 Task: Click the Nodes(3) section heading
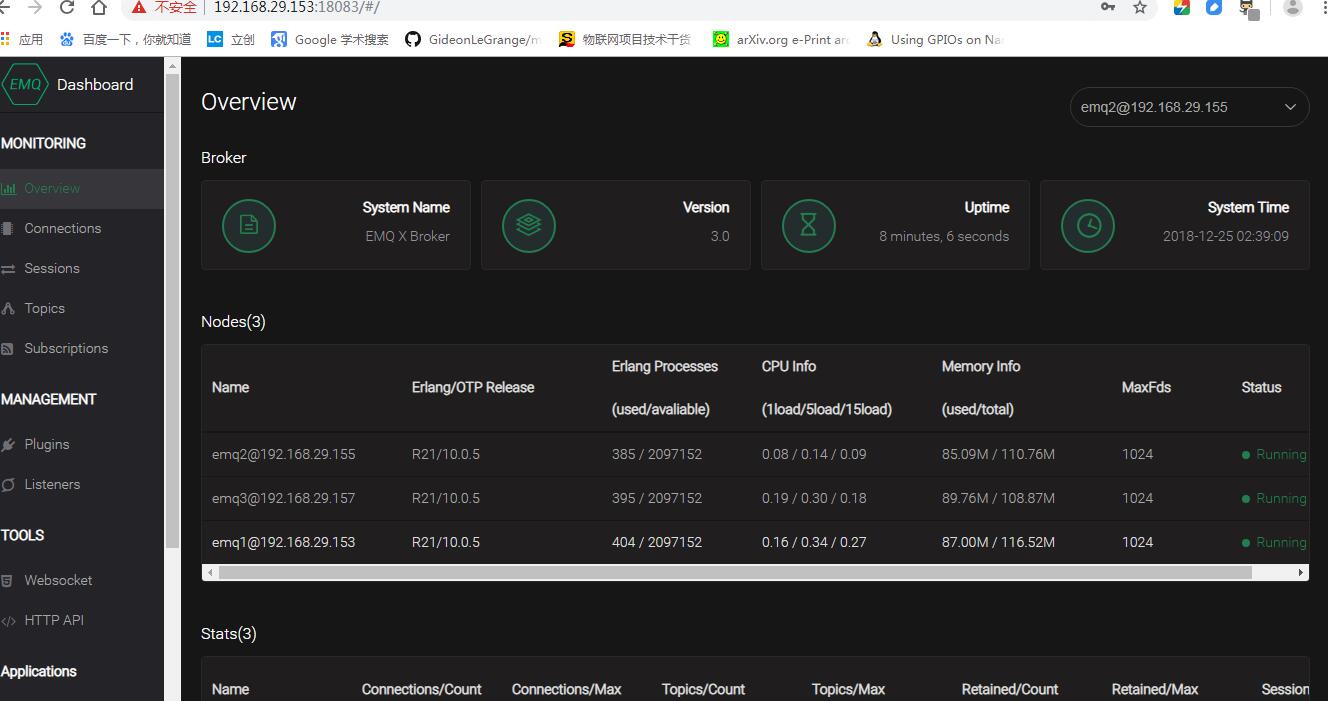pyautogui.click(x=233, y=322)
